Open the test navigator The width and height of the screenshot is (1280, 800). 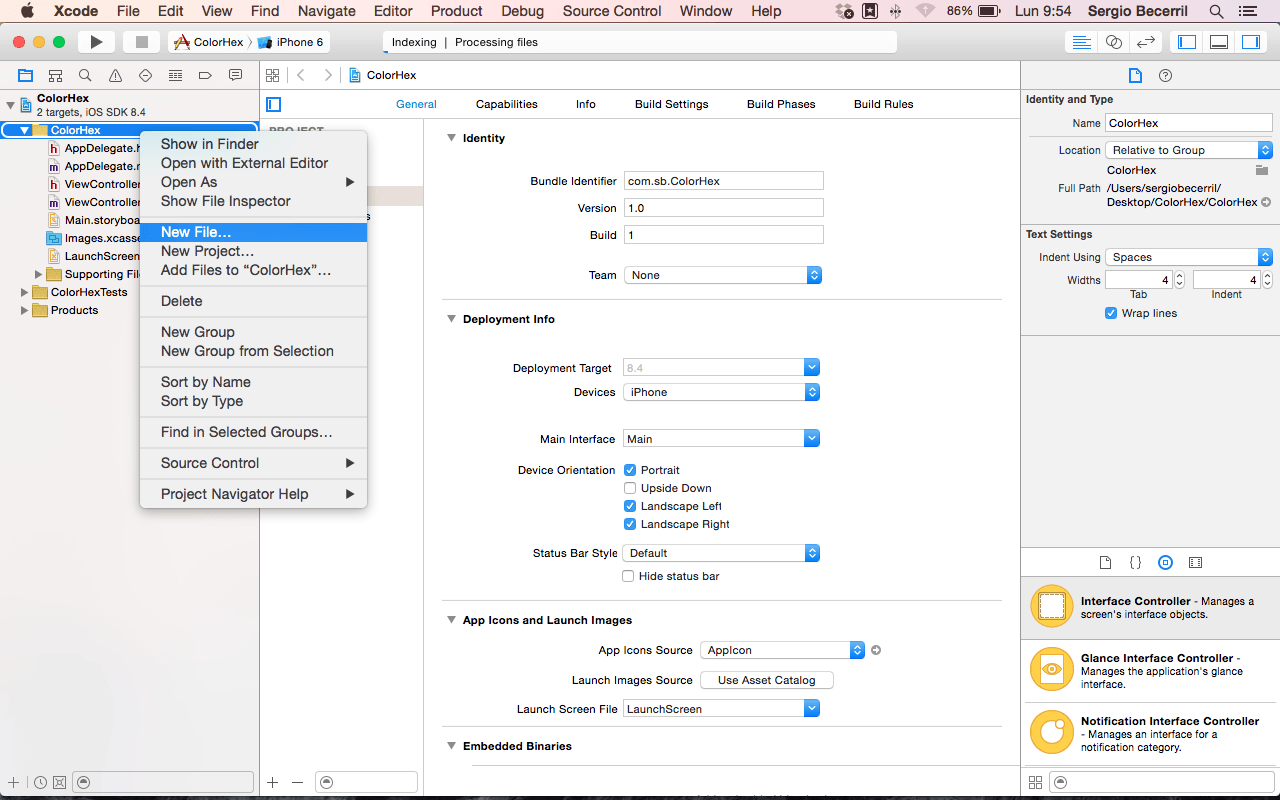pyautogui.click(x=145, y=75)
